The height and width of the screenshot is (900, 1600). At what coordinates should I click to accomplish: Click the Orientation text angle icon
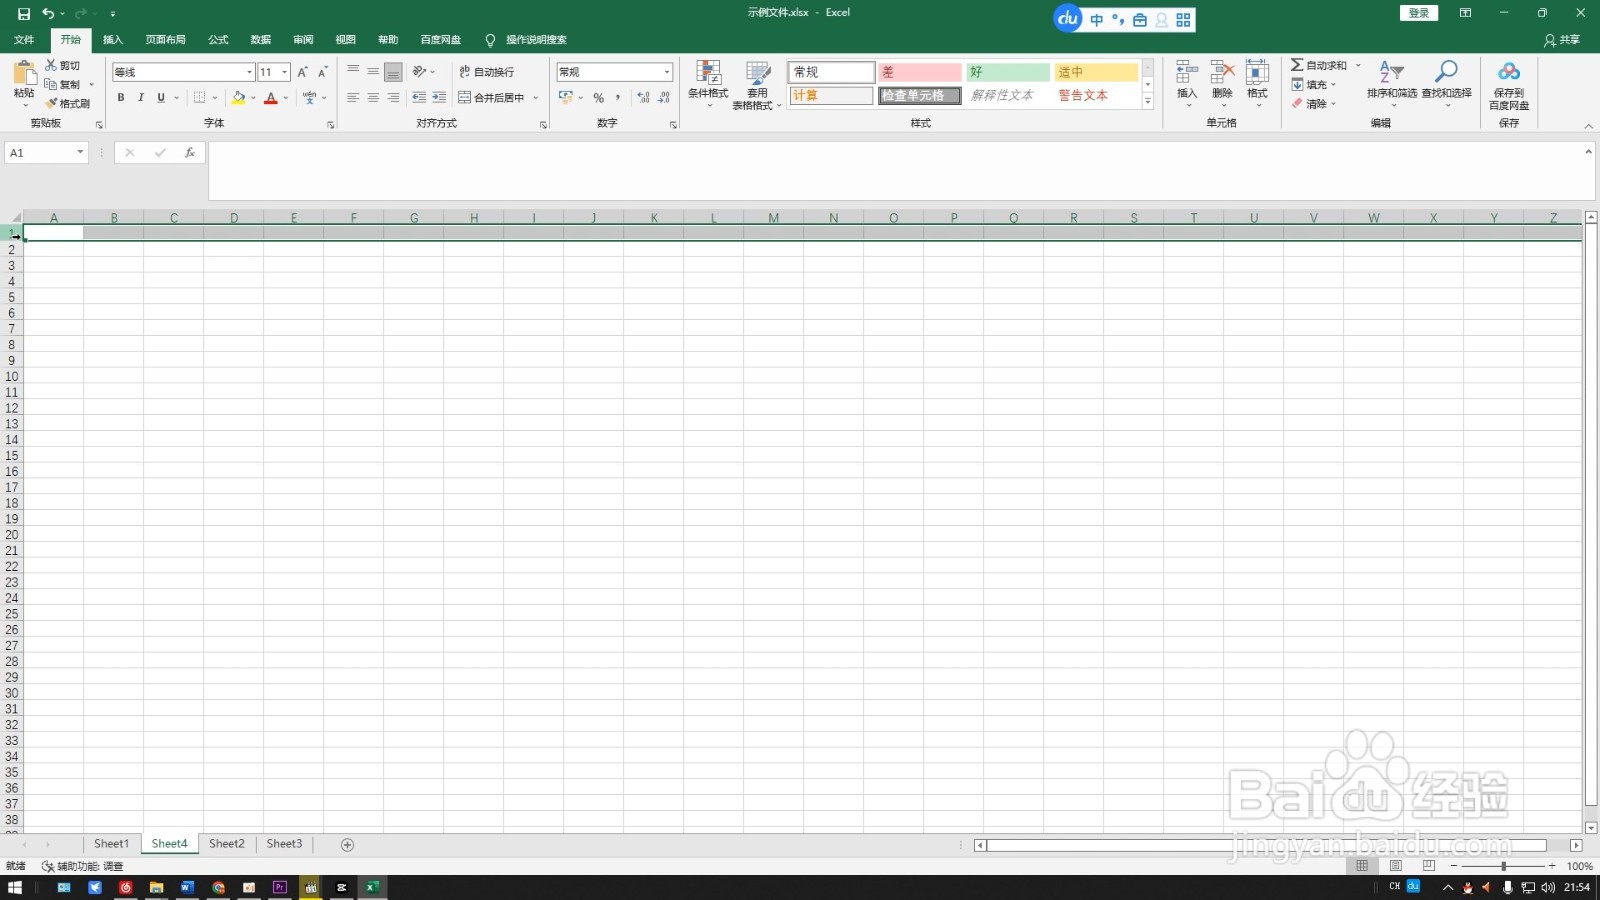coord(419,71)
